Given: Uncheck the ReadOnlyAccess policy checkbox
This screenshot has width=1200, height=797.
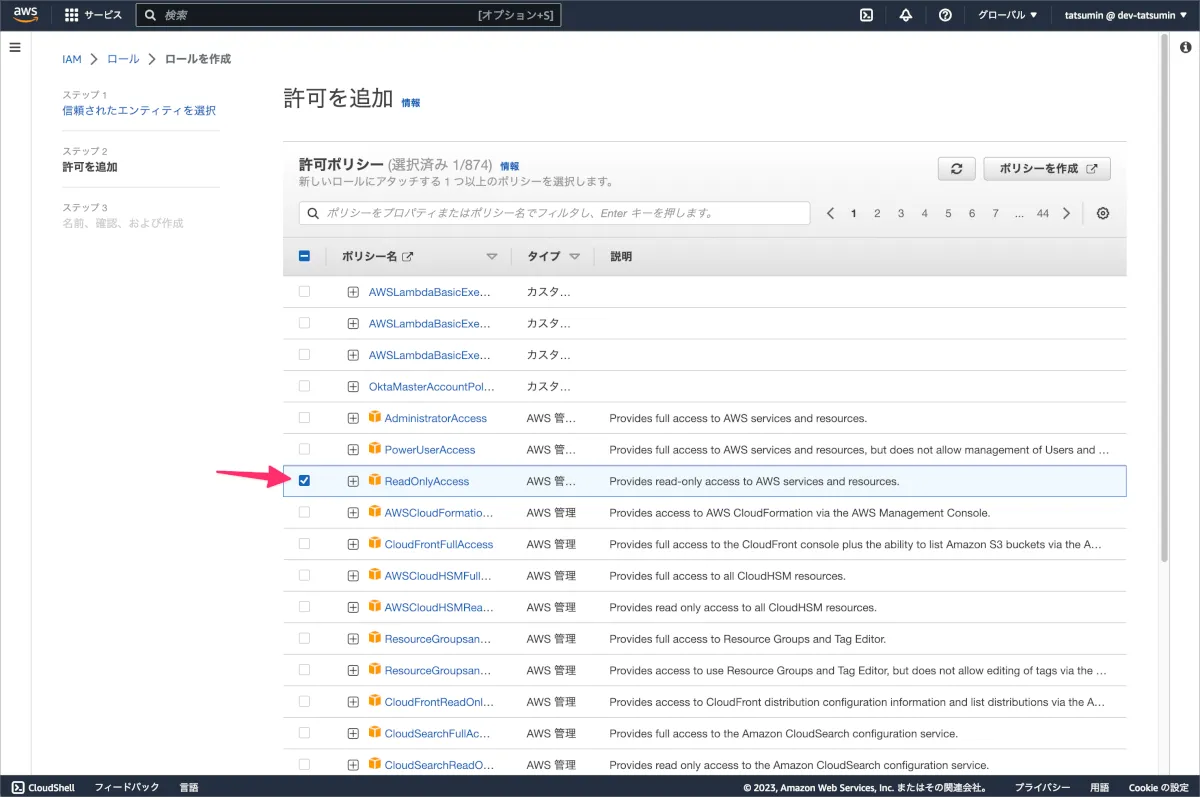Looking at the screenshot, I should point(304,481).
